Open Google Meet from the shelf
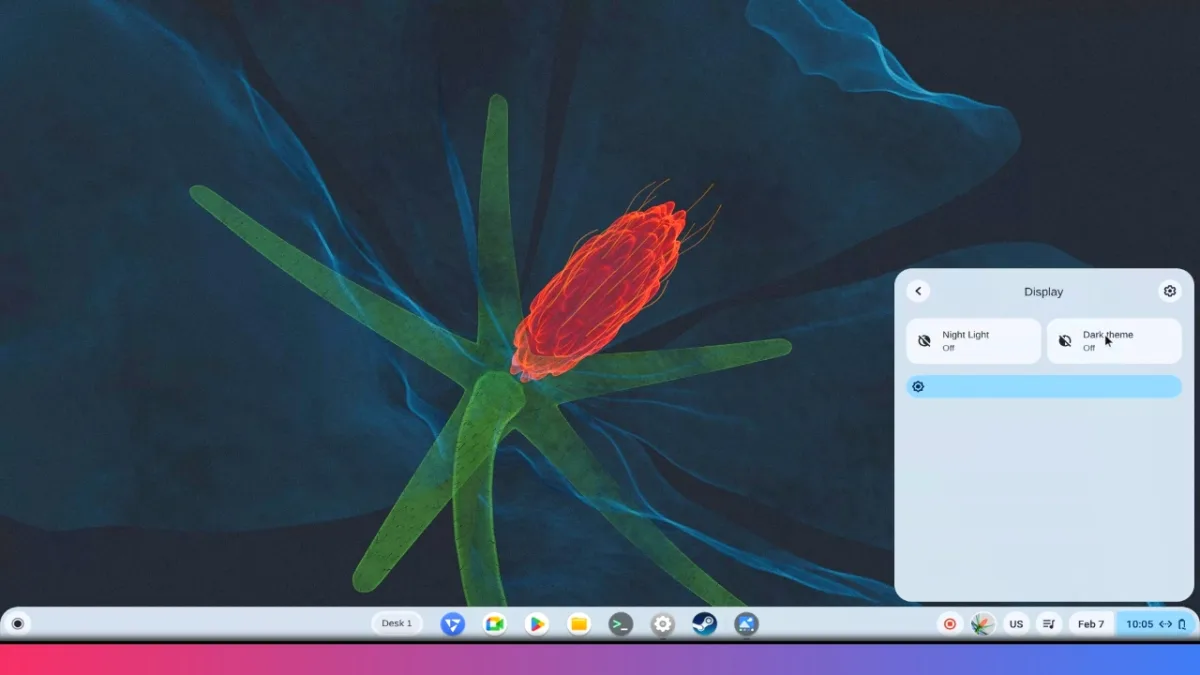 click(x=495, y=624)
